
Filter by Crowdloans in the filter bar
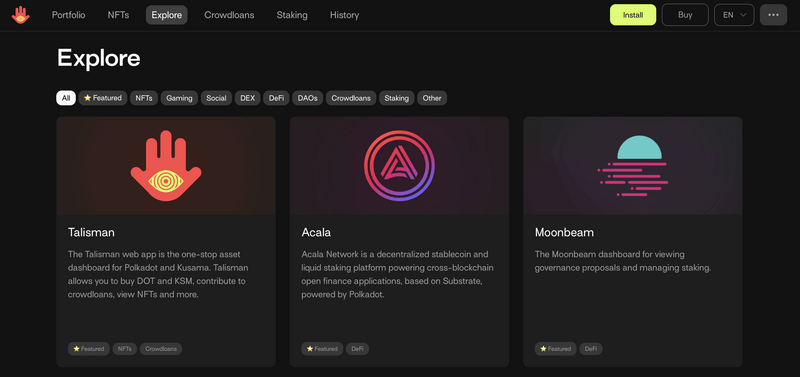click(351, 98)
